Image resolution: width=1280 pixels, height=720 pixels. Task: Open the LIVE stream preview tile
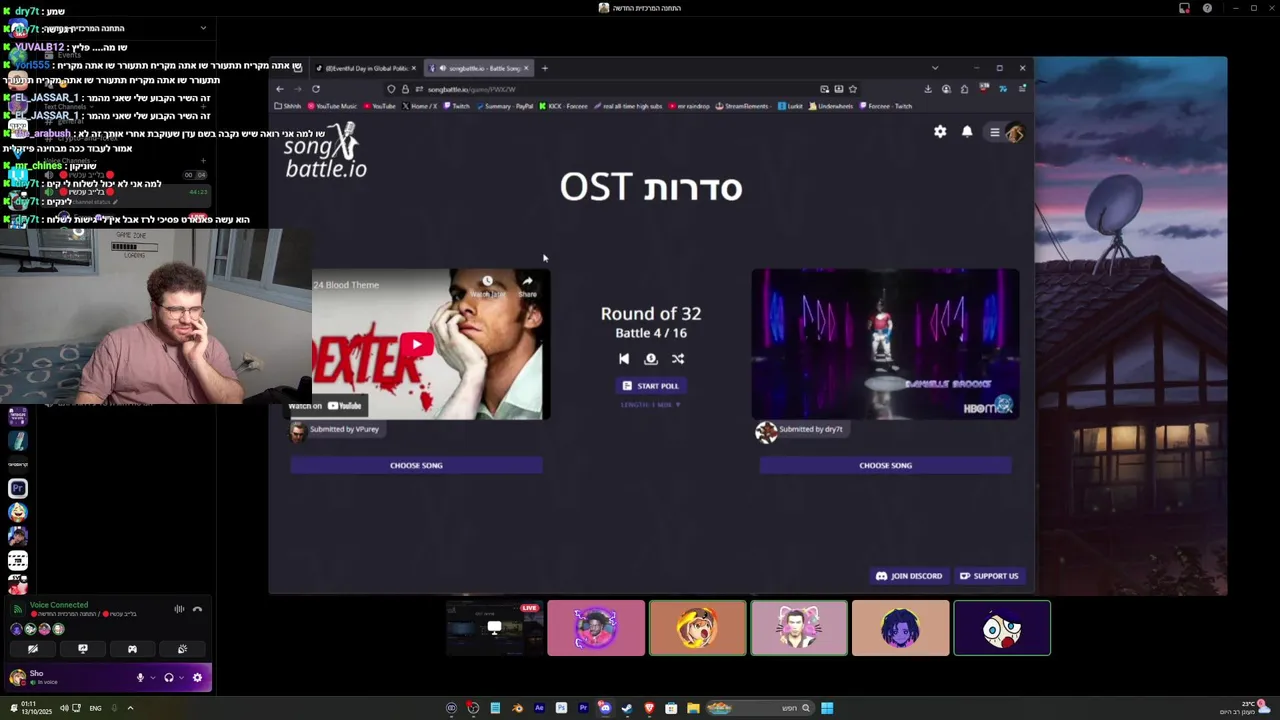pyautogui.click(x=495, y=628)
